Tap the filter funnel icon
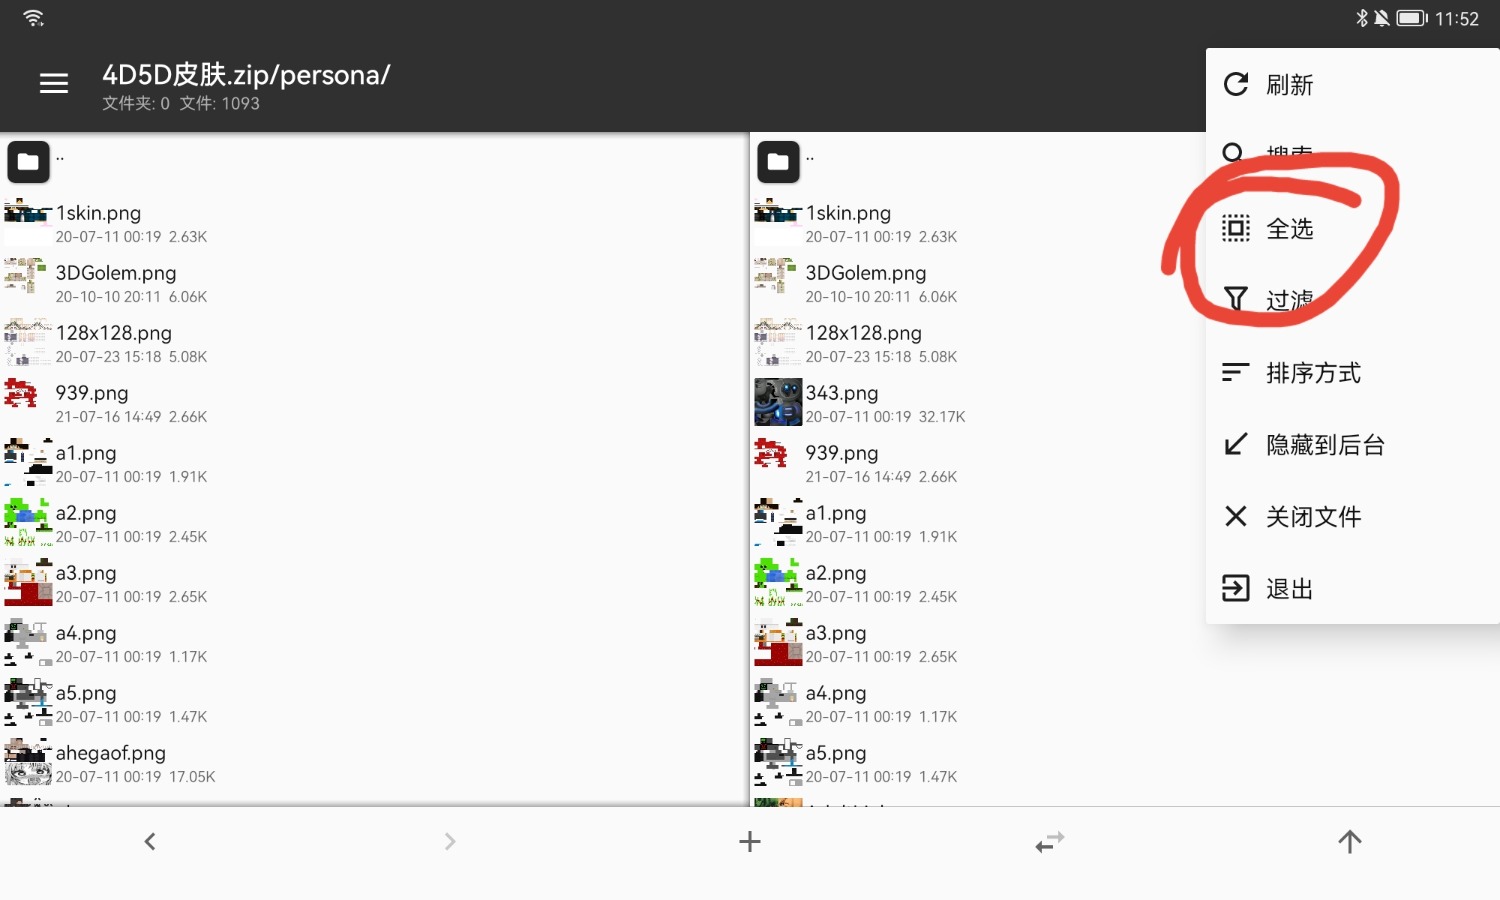Viewport: 1500px width, 900px height. click(x=1236, y=299)
